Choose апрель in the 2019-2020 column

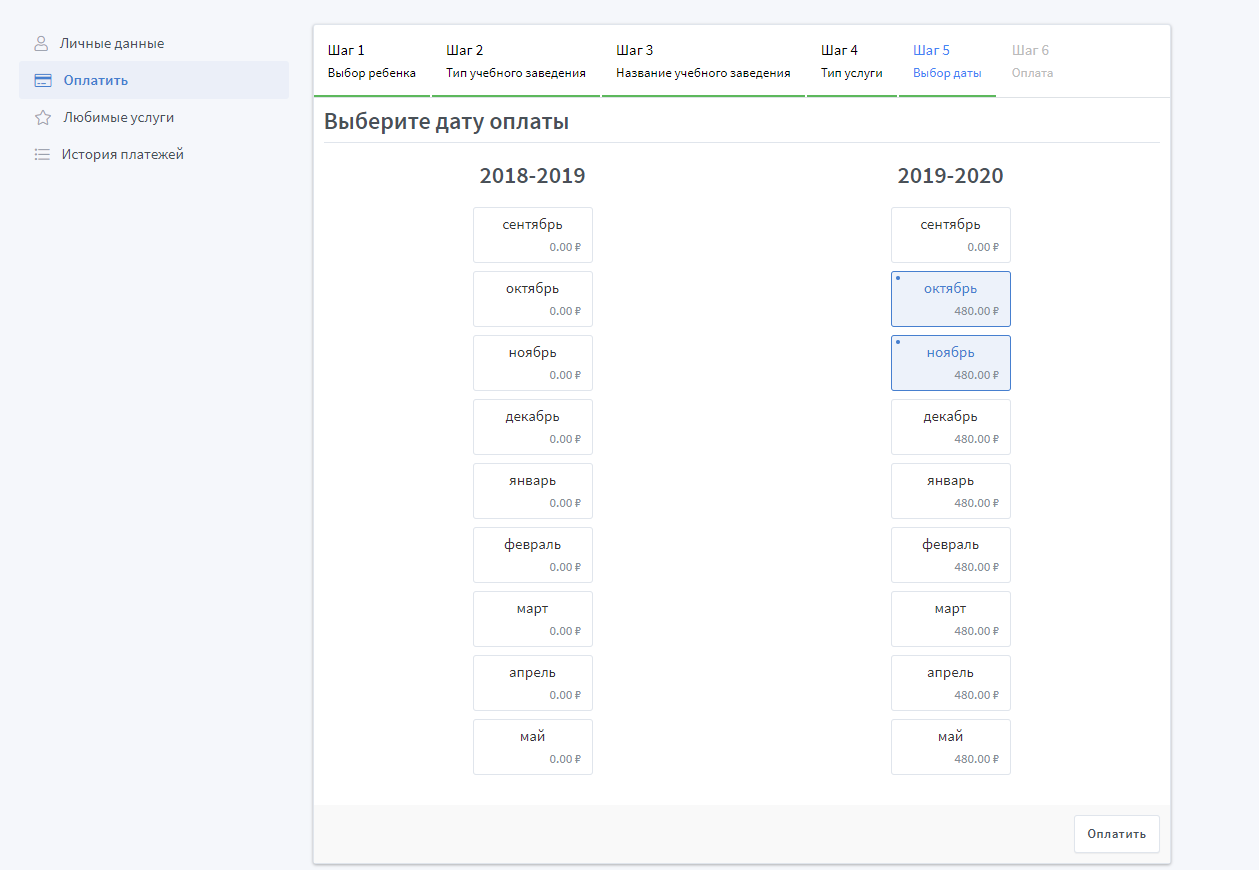click(x=950, y=683)
